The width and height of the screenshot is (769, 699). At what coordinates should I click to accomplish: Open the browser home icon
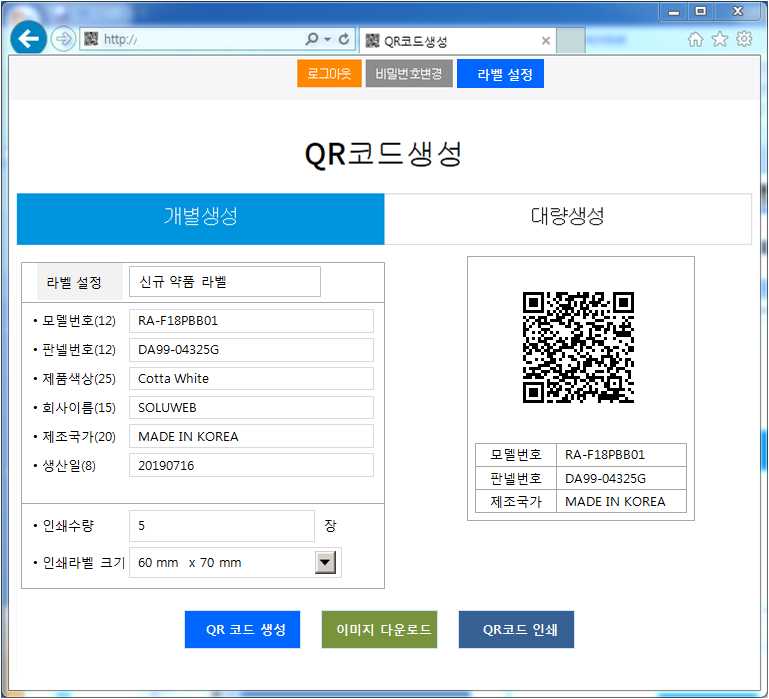695,39
